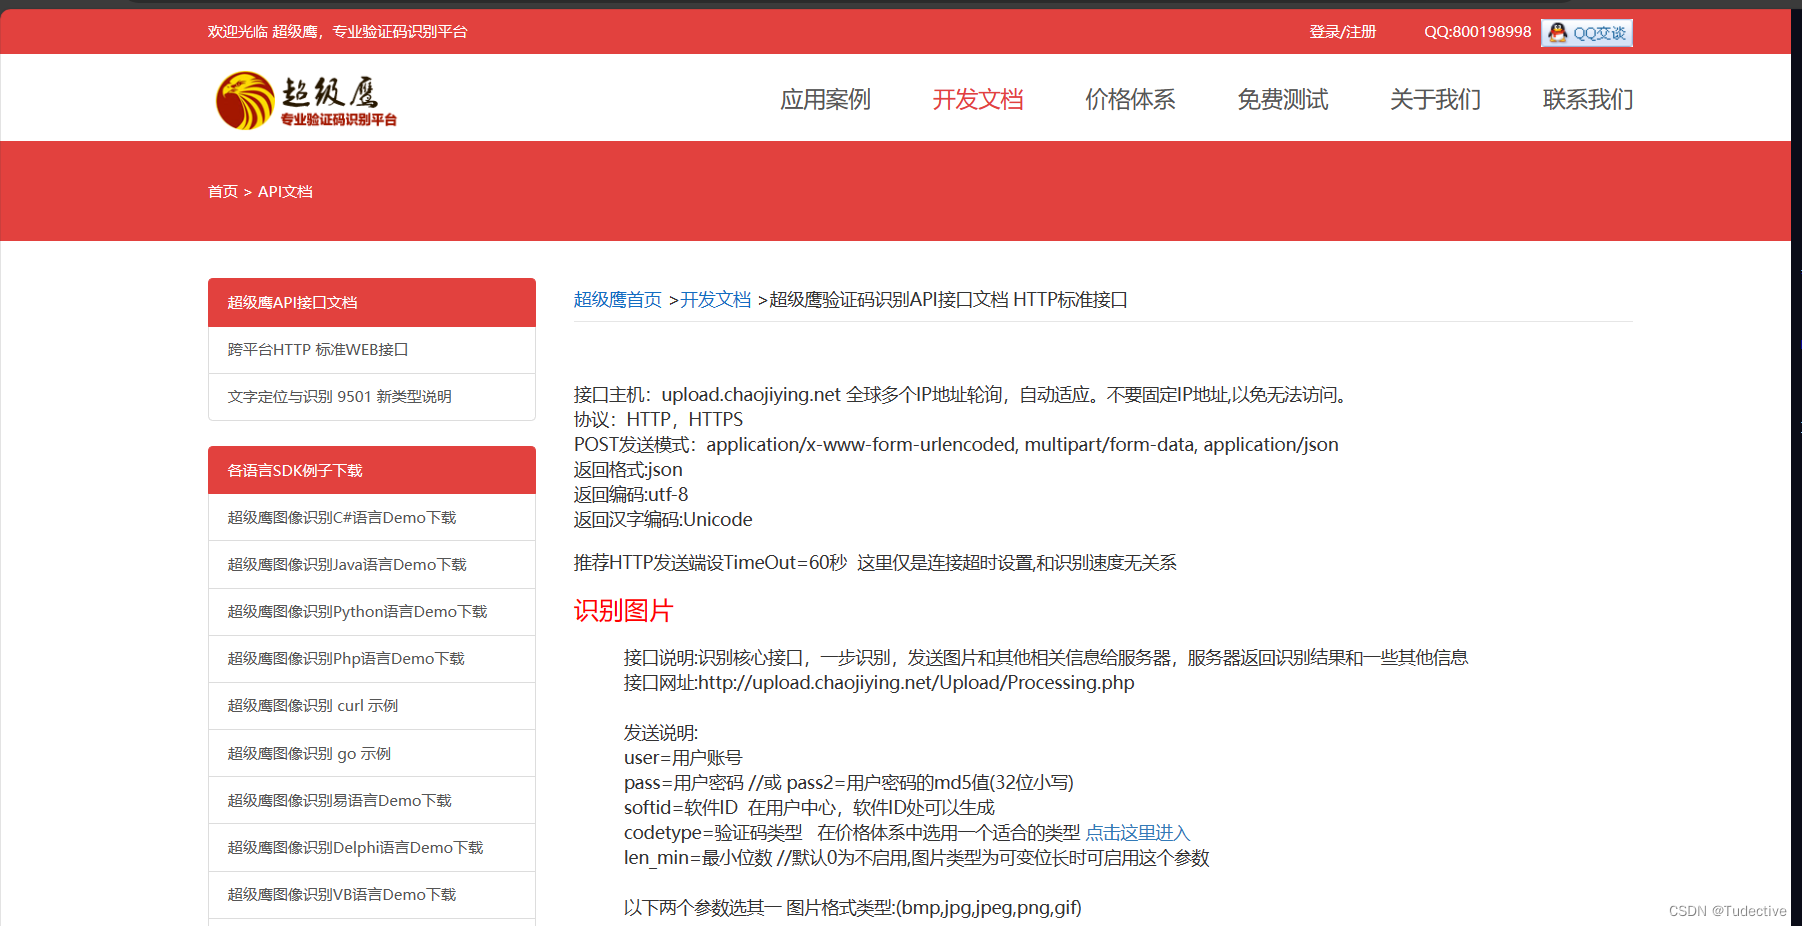Click the 点击这里进入 codetype link
Image resolution: width=1802 pixels, height=926 pixels.
(1138, 832)
